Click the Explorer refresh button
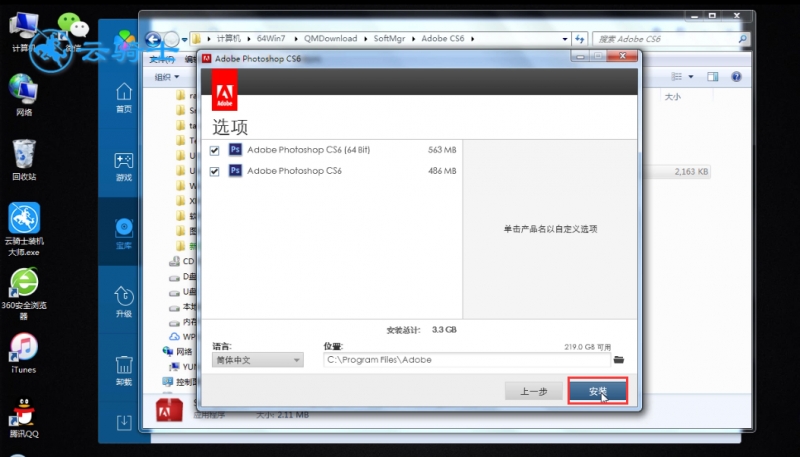 580,39
